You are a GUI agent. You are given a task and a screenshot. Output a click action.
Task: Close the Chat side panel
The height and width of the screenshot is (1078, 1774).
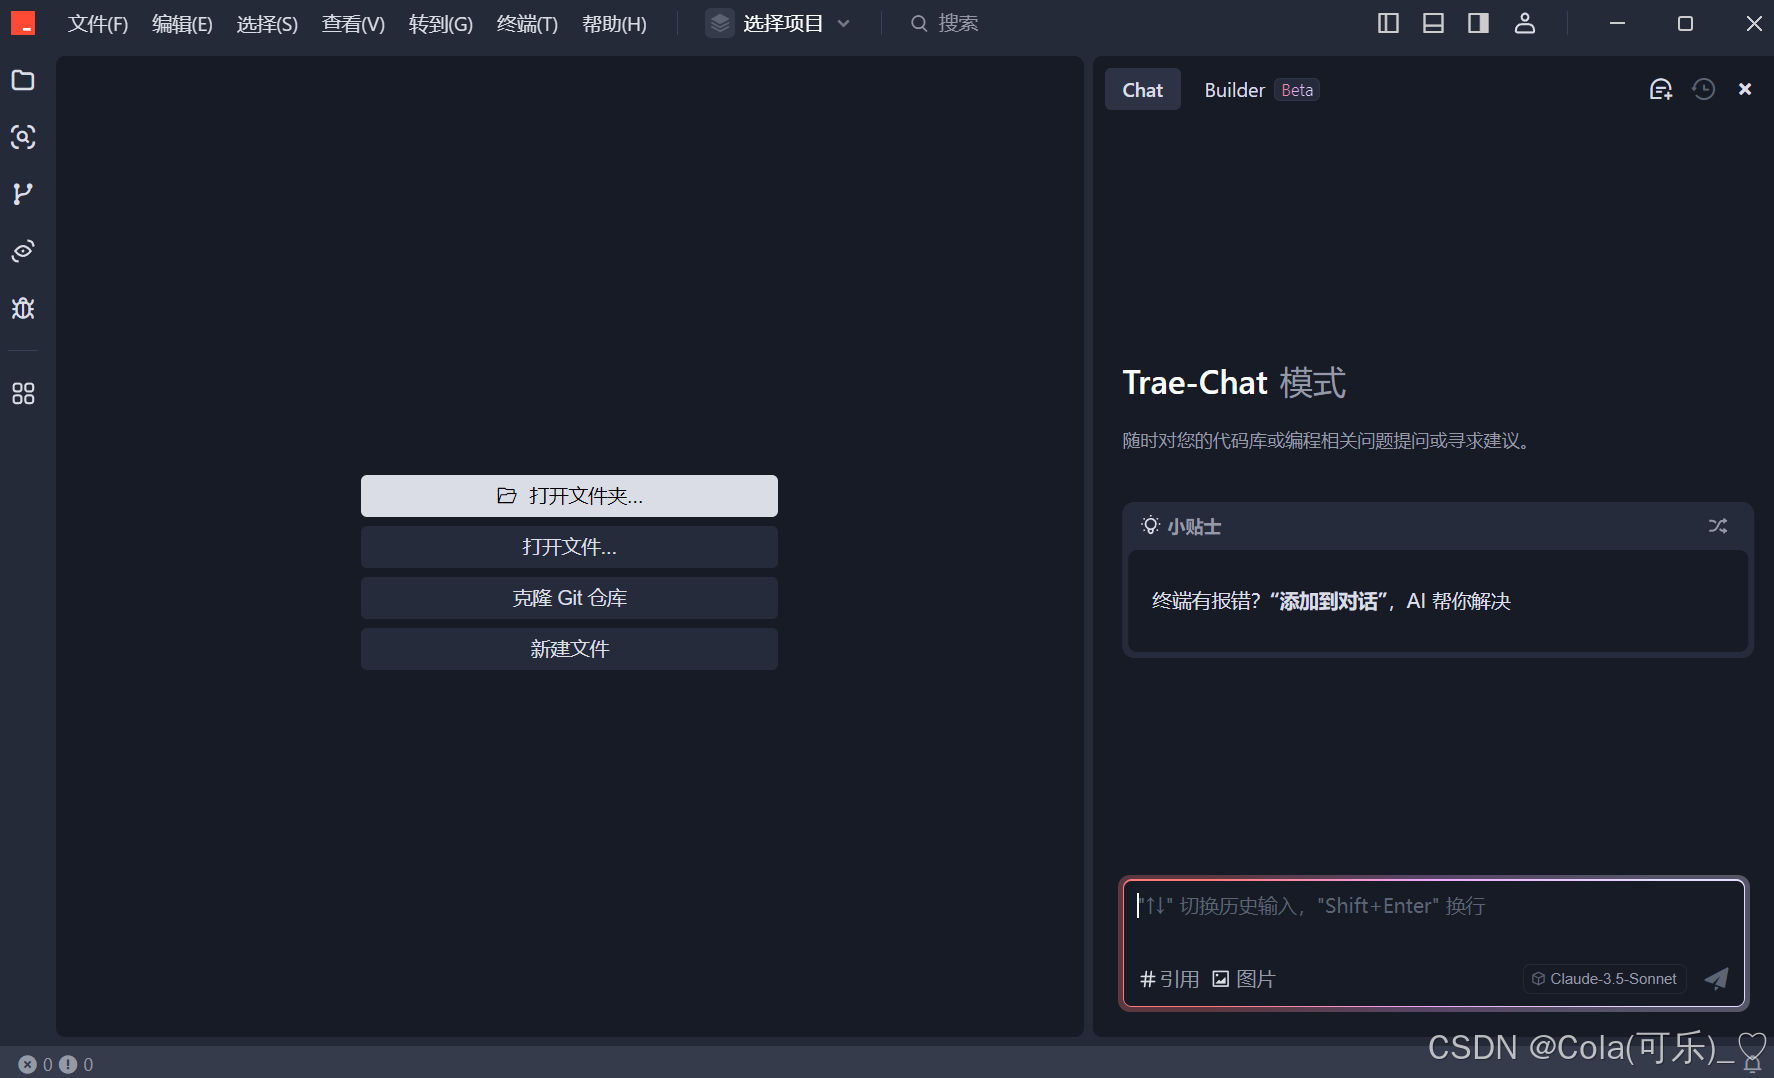coord(1745,90)
